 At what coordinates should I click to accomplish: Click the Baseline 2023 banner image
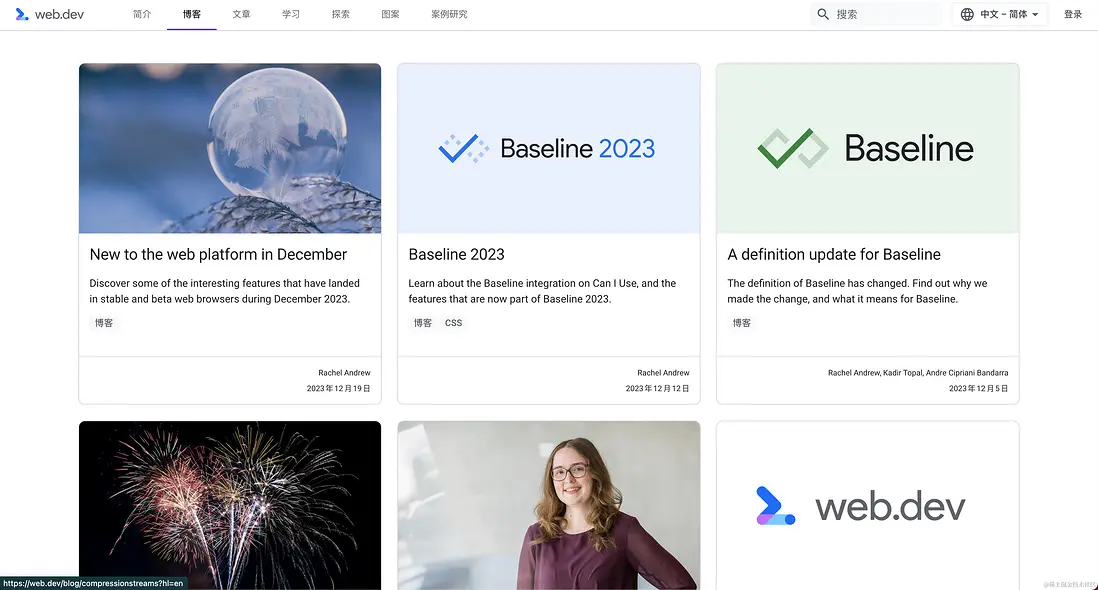click(548, 148)
